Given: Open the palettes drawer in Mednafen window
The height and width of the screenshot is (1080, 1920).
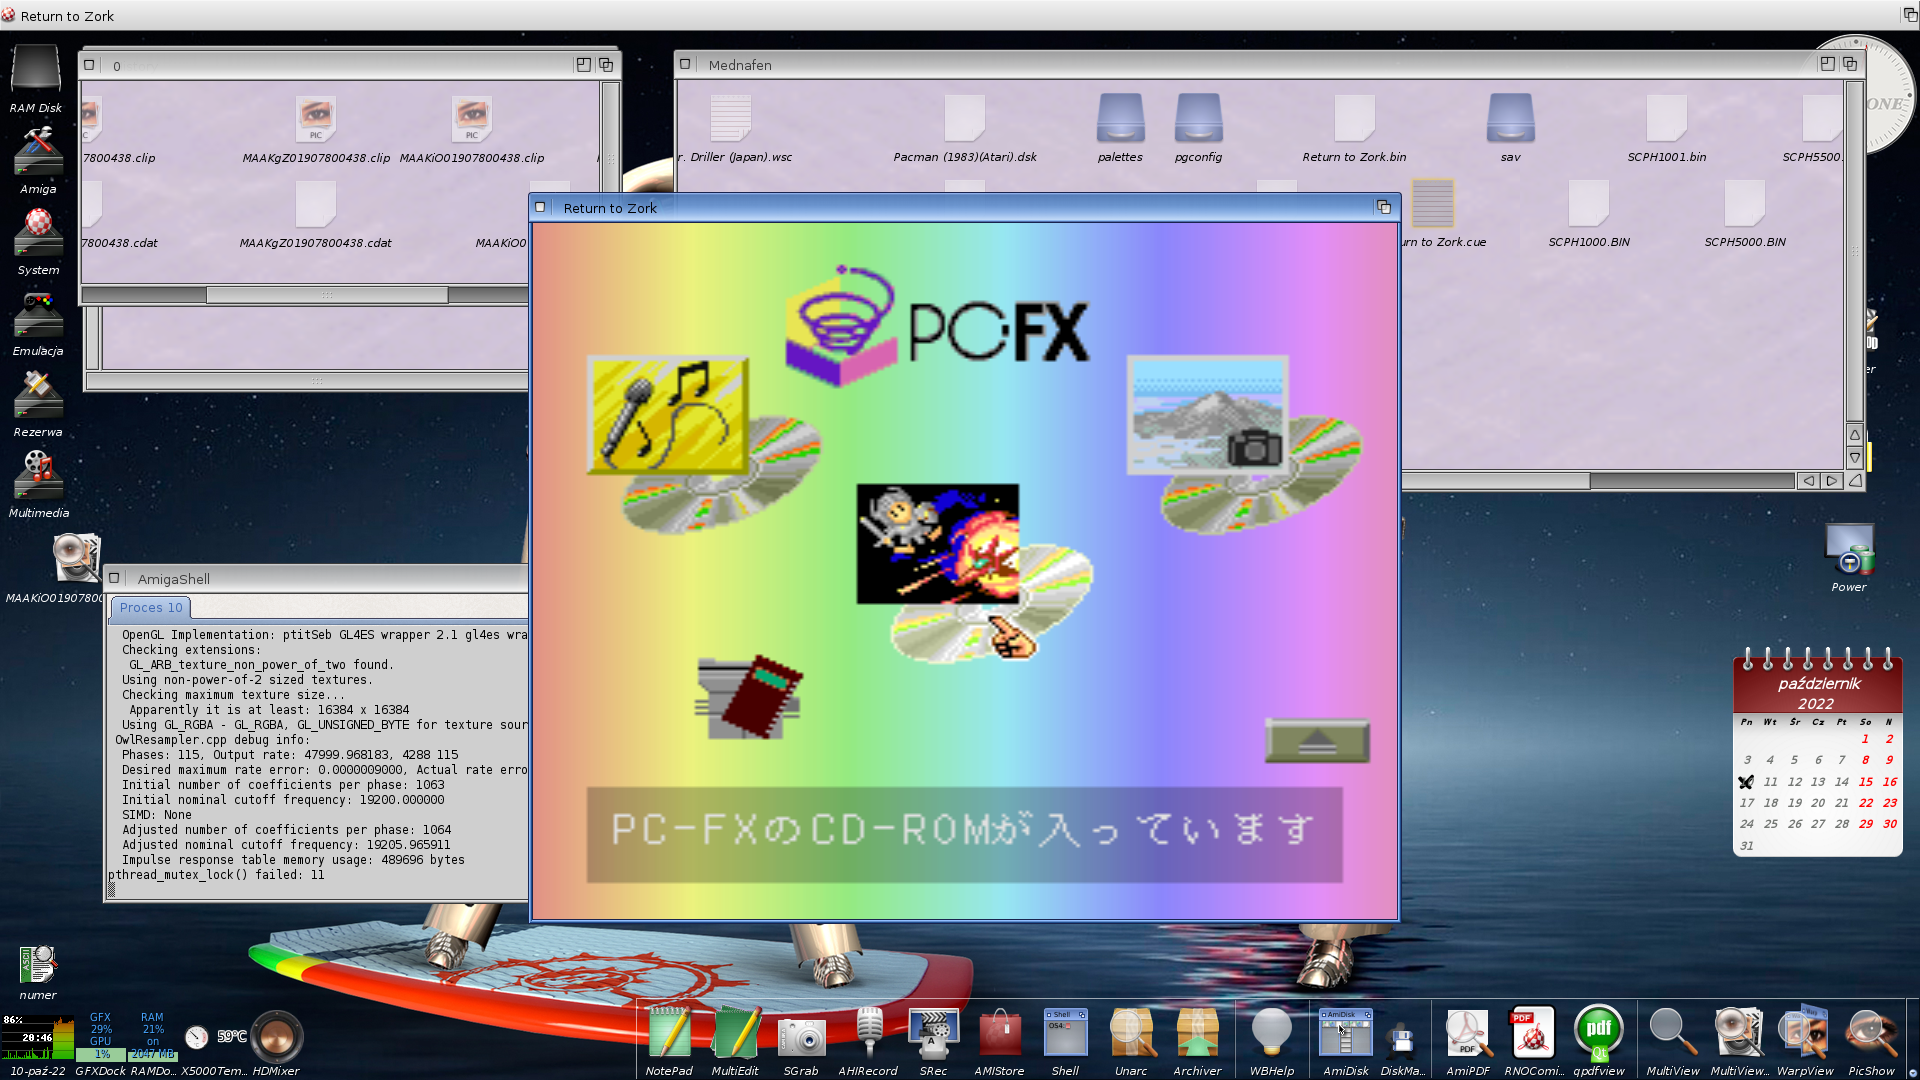Looking at the screenshot, I should point(1120,128).
